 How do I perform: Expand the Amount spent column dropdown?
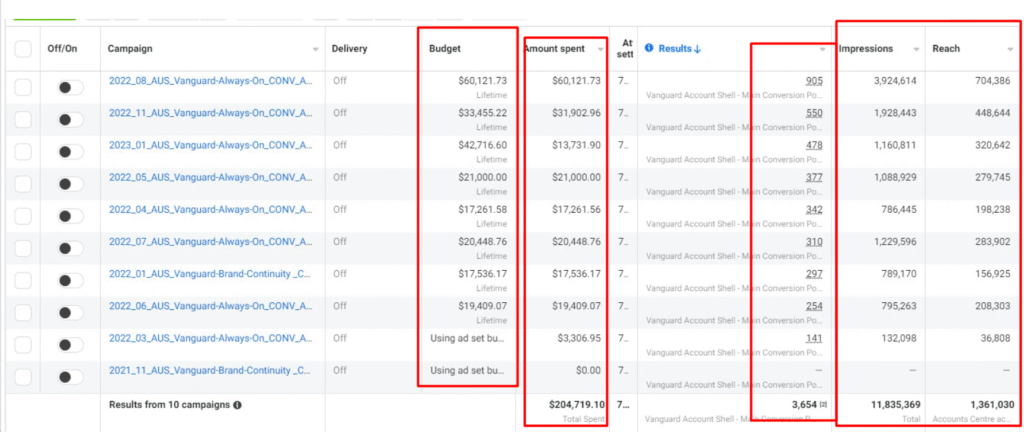click(601, 49)
